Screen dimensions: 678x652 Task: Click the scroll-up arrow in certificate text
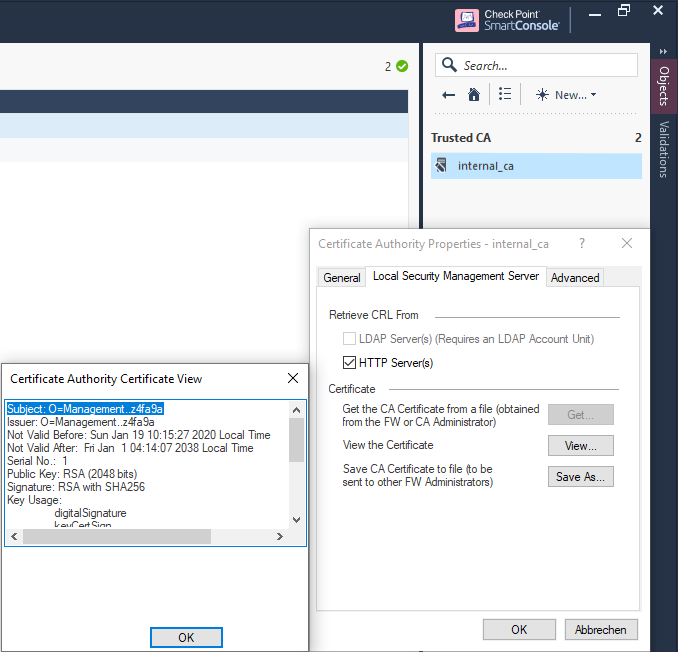pos(296,409)
